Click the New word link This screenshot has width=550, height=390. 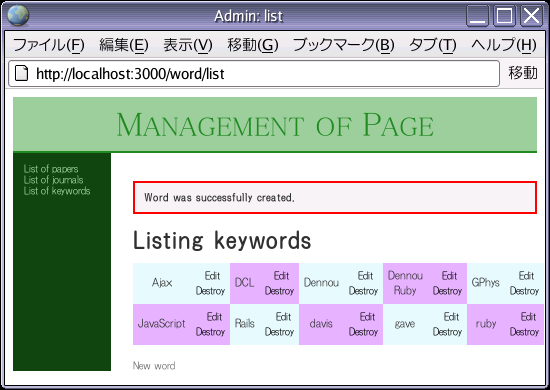[154, 366]
